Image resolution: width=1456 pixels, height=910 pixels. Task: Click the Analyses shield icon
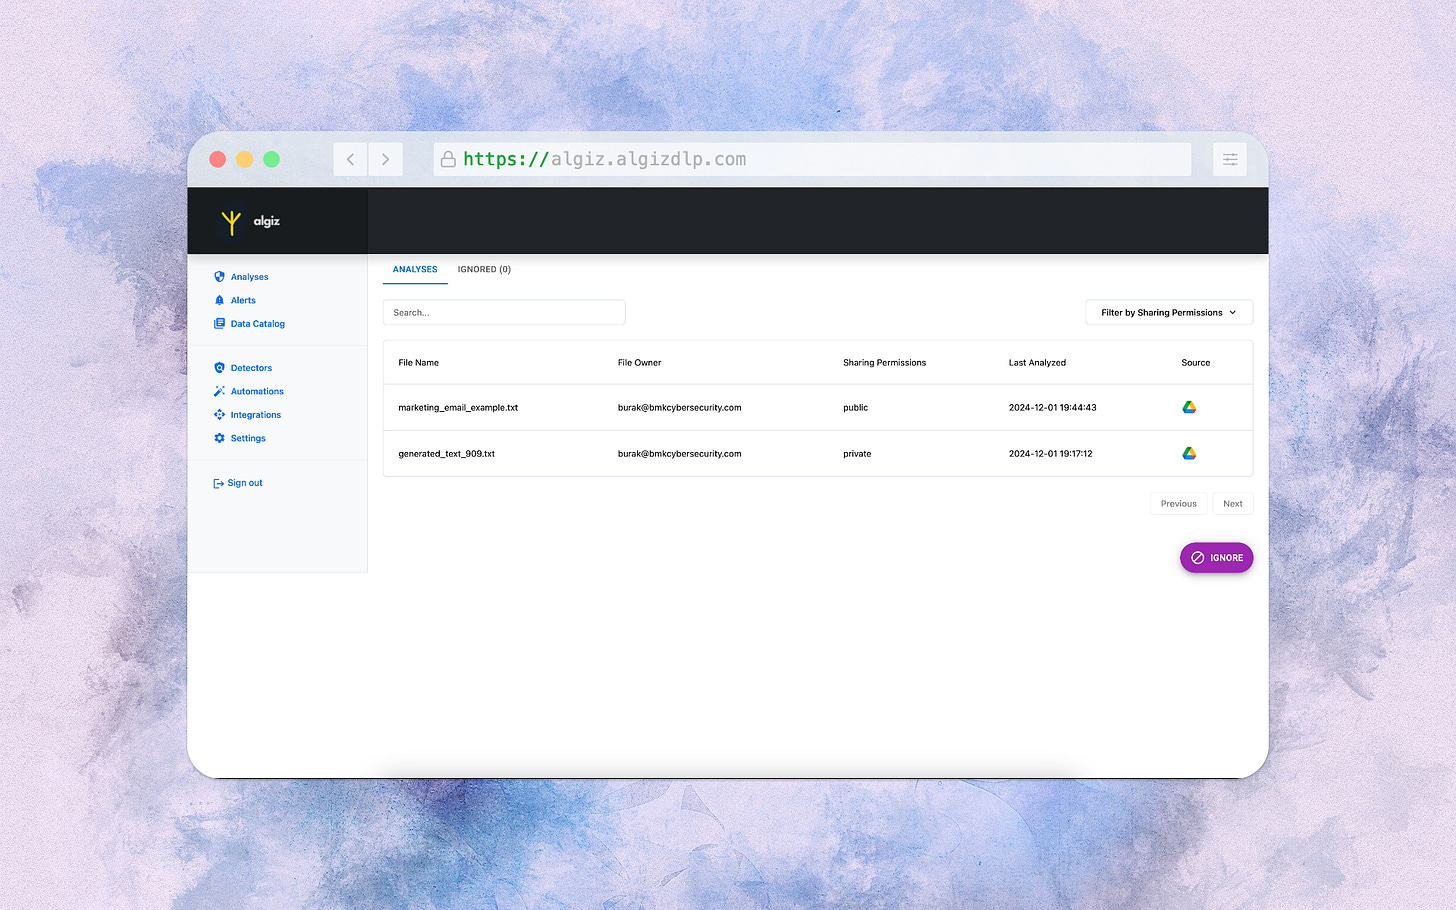(x=219, y=277)
